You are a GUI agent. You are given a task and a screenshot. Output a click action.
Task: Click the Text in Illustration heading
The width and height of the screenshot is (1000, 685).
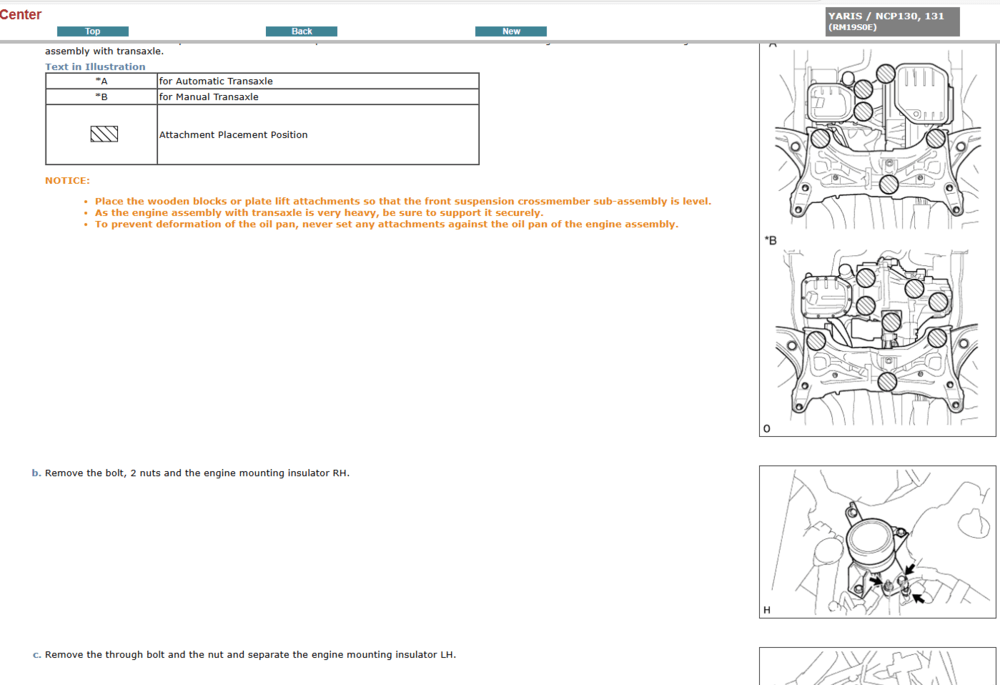click(x=95, y=67)
